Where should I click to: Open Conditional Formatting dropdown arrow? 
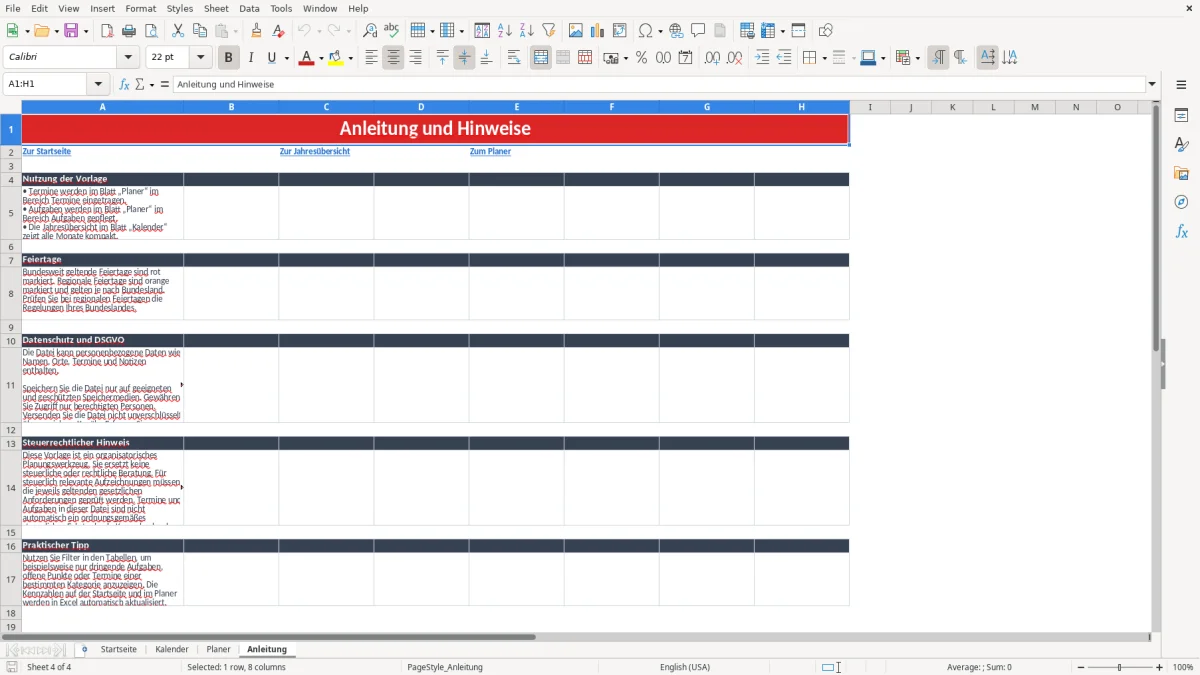coord(917,58)
